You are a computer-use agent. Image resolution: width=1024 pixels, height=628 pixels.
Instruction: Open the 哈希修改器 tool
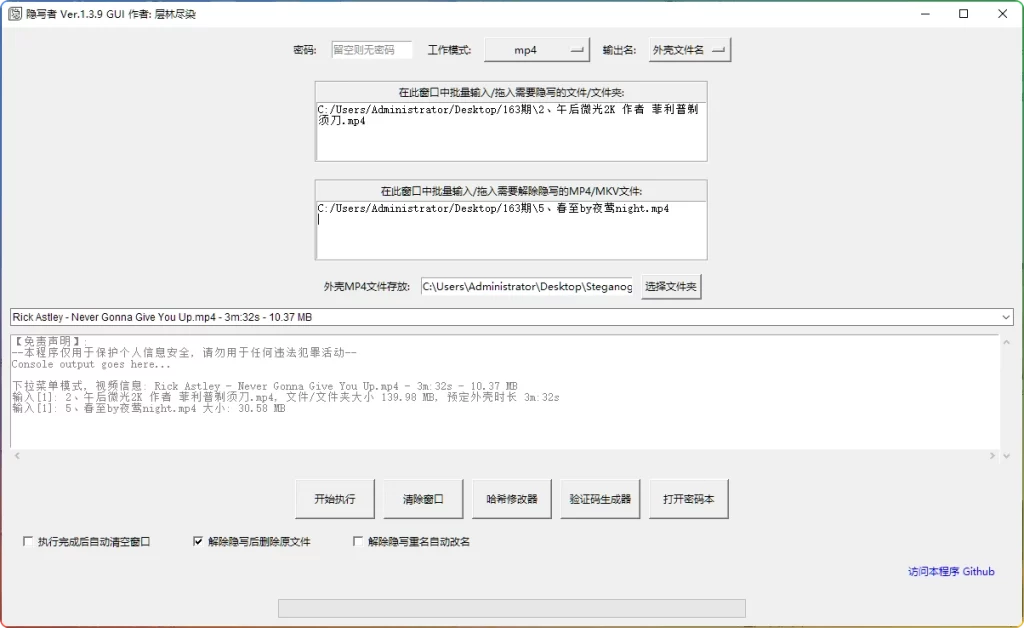(x=511, y=498)
